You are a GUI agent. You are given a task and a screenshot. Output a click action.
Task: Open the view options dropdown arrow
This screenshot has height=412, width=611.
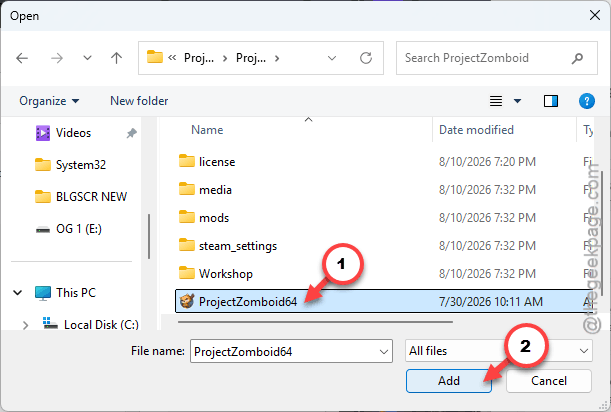(x=517, y=101)
